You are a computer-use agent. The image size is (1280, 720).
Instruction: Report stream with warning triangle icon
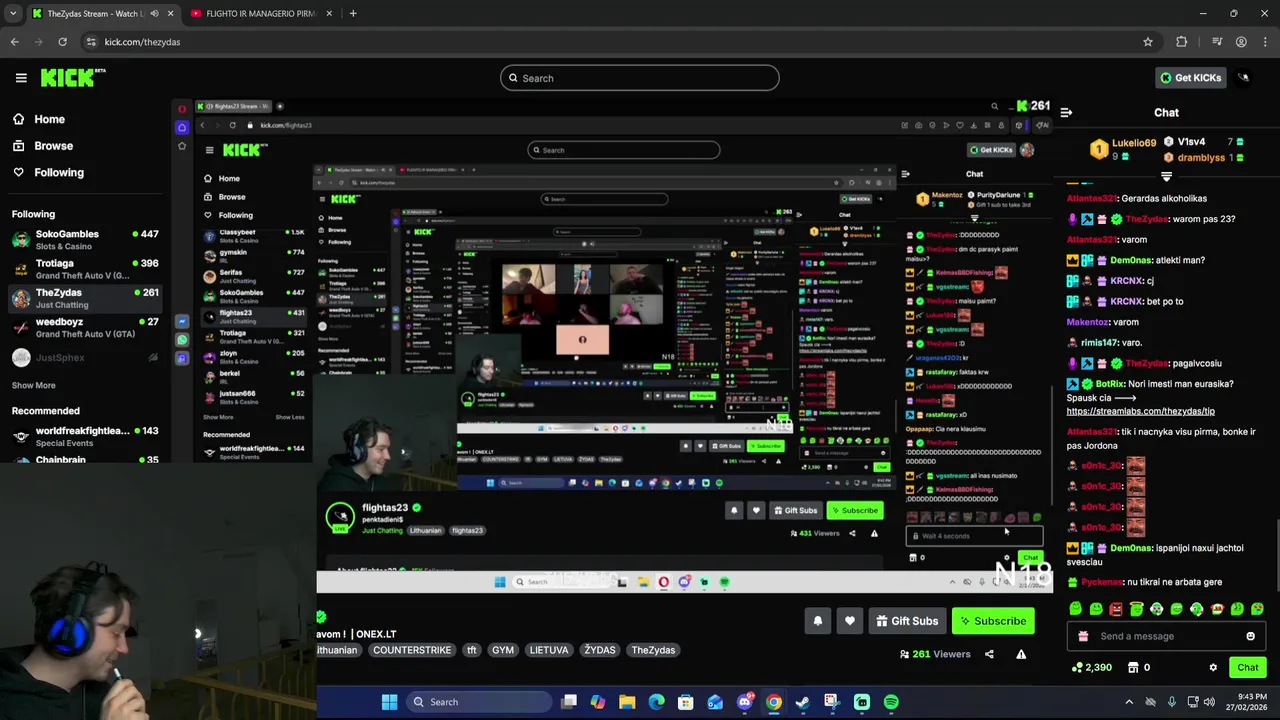click(1021, 654)
